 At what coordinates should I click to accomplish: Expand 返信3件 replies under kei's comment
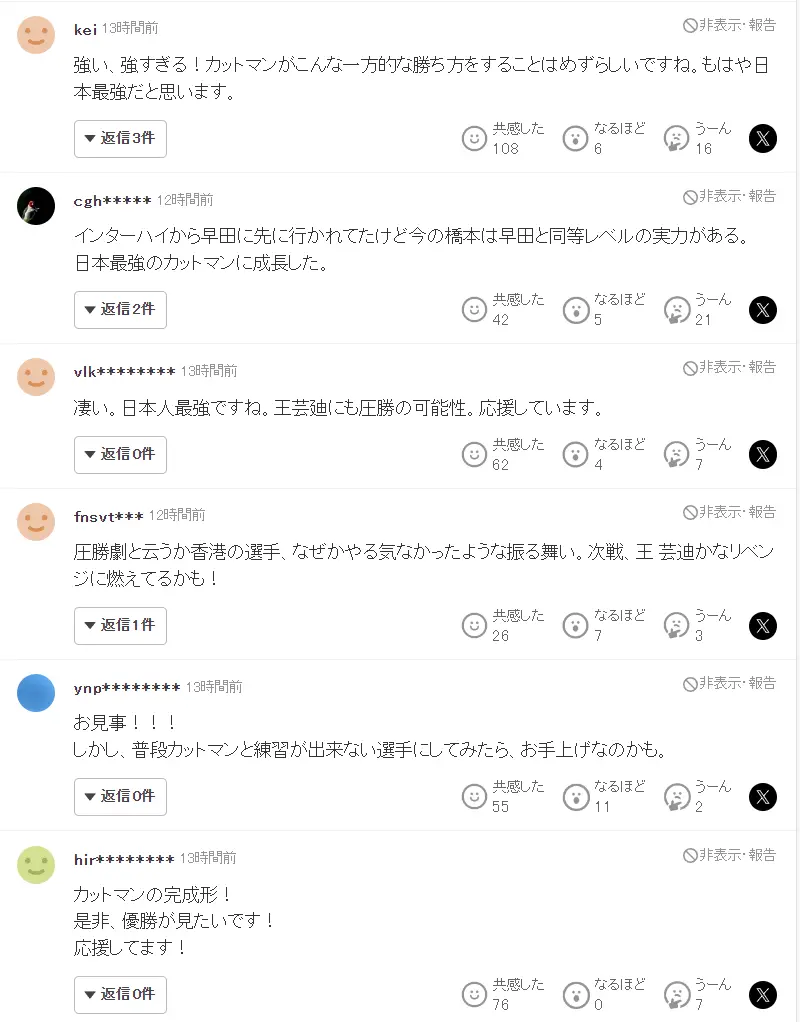pyautogui.click(x=120, y=138)
